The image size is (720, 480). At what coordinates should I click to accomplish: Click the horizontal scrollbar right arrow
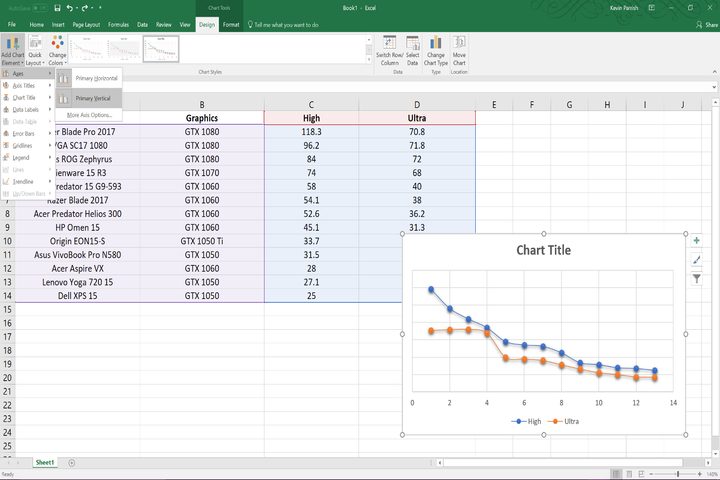[708, 463]
